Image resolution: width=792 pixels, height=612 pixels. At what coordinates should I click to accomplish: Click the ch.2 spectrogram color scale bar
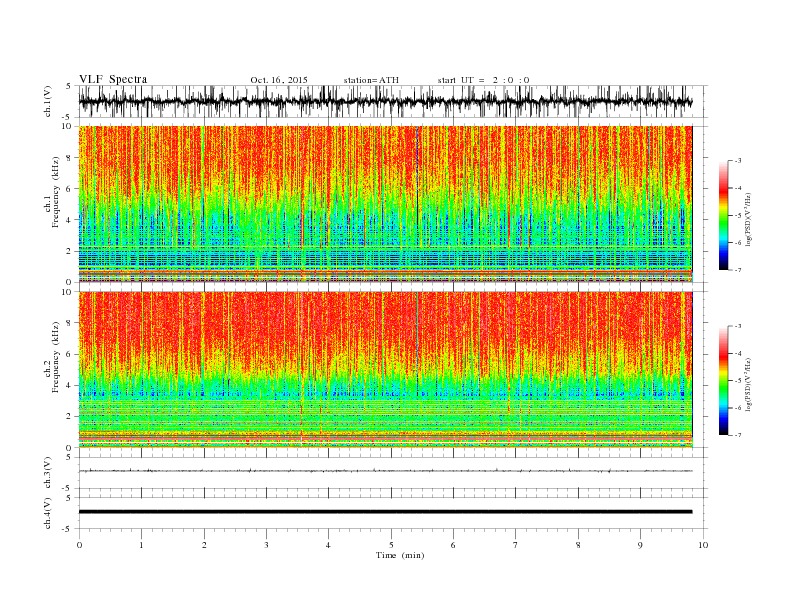point(723,380)
